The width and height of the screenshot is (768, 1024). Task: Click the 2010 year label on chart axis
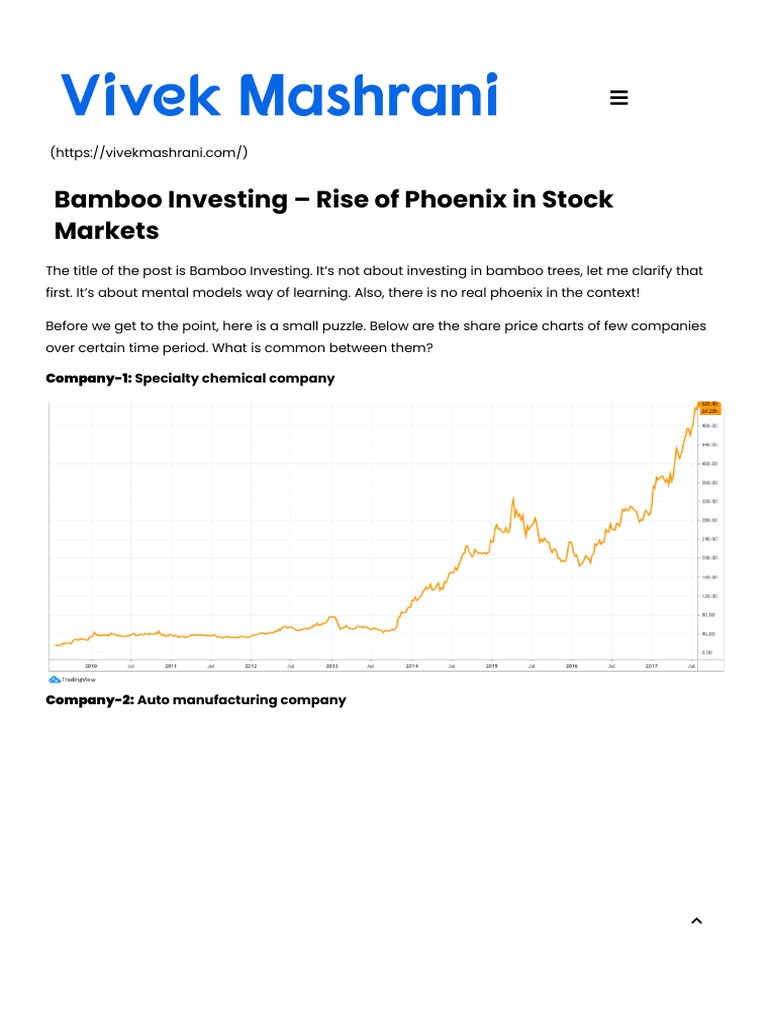click(90, 665)
